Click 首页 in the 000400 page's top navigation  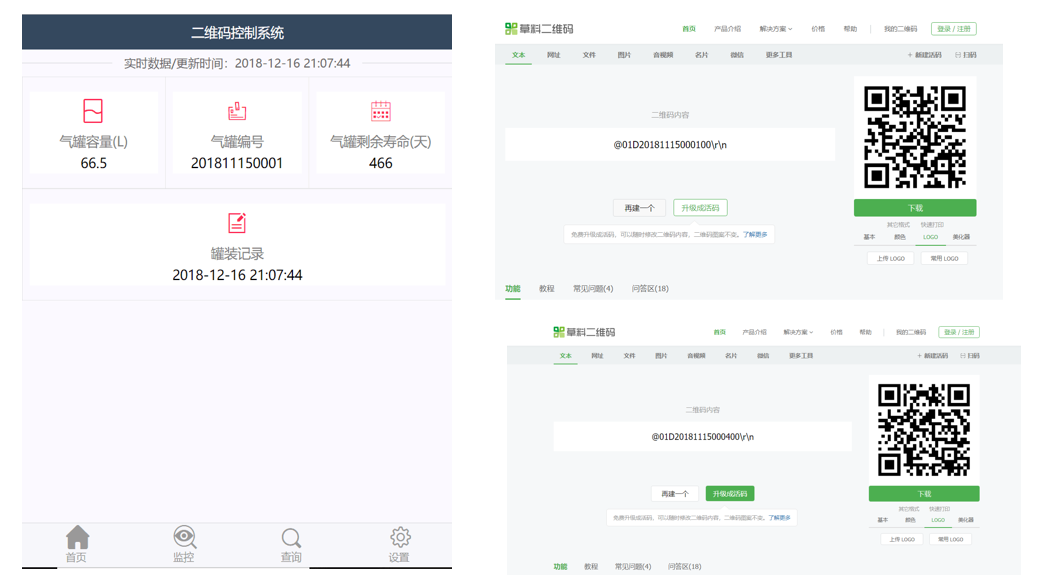click(x=720, y=332)
